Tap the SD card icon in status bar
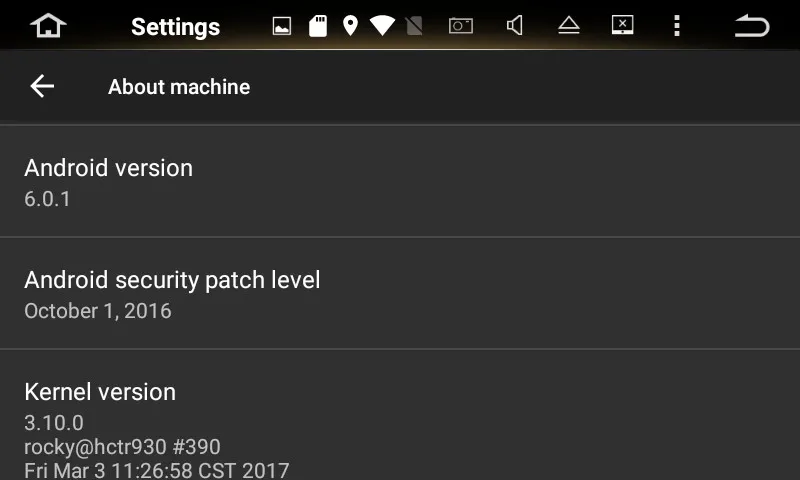800x480 pixels. [x=318, y=26]
